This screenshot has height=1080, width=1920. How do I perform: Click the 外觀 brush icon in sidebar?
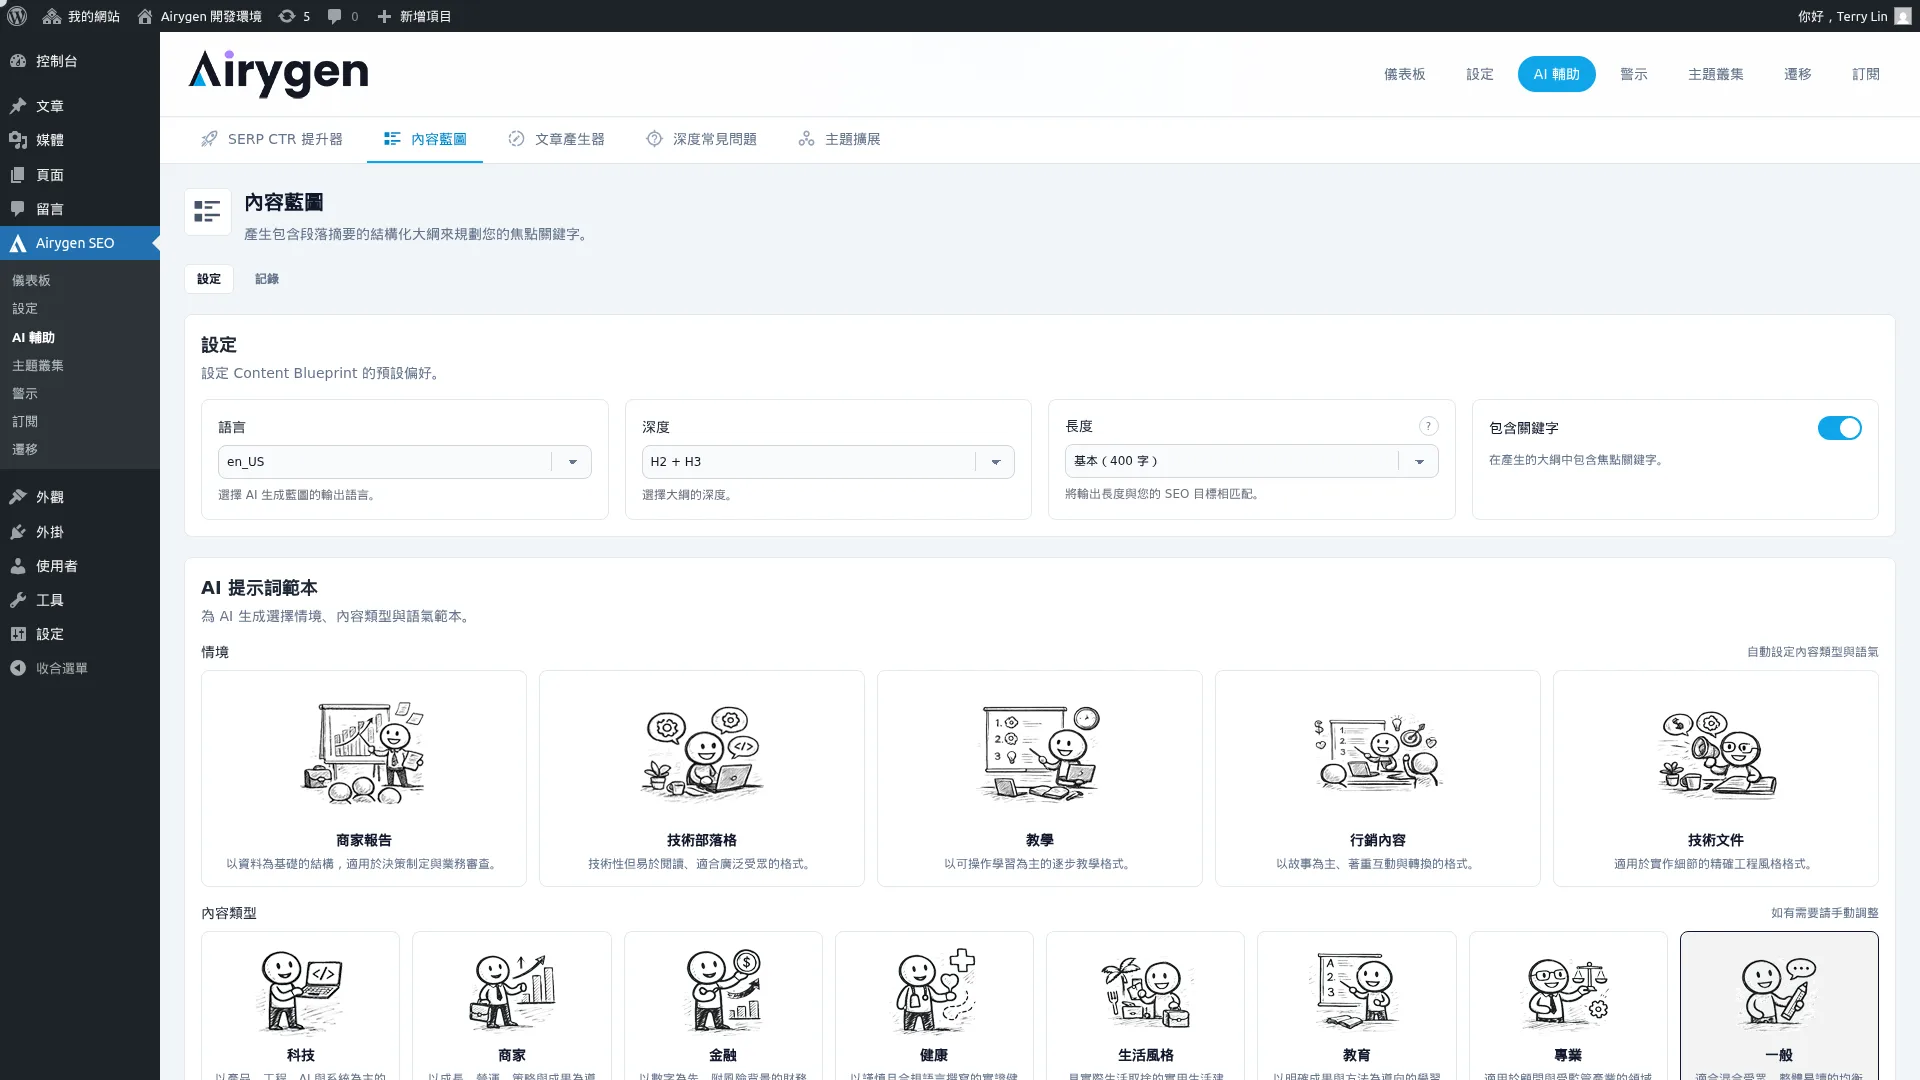18,497
